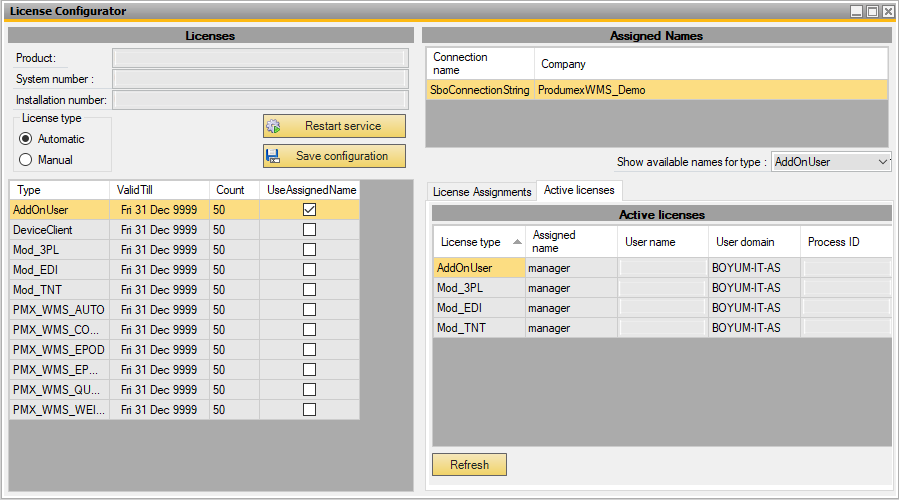Select the Active licenses tab
Image resolution: width=899 pixels, height=500 pixels.
580,190
